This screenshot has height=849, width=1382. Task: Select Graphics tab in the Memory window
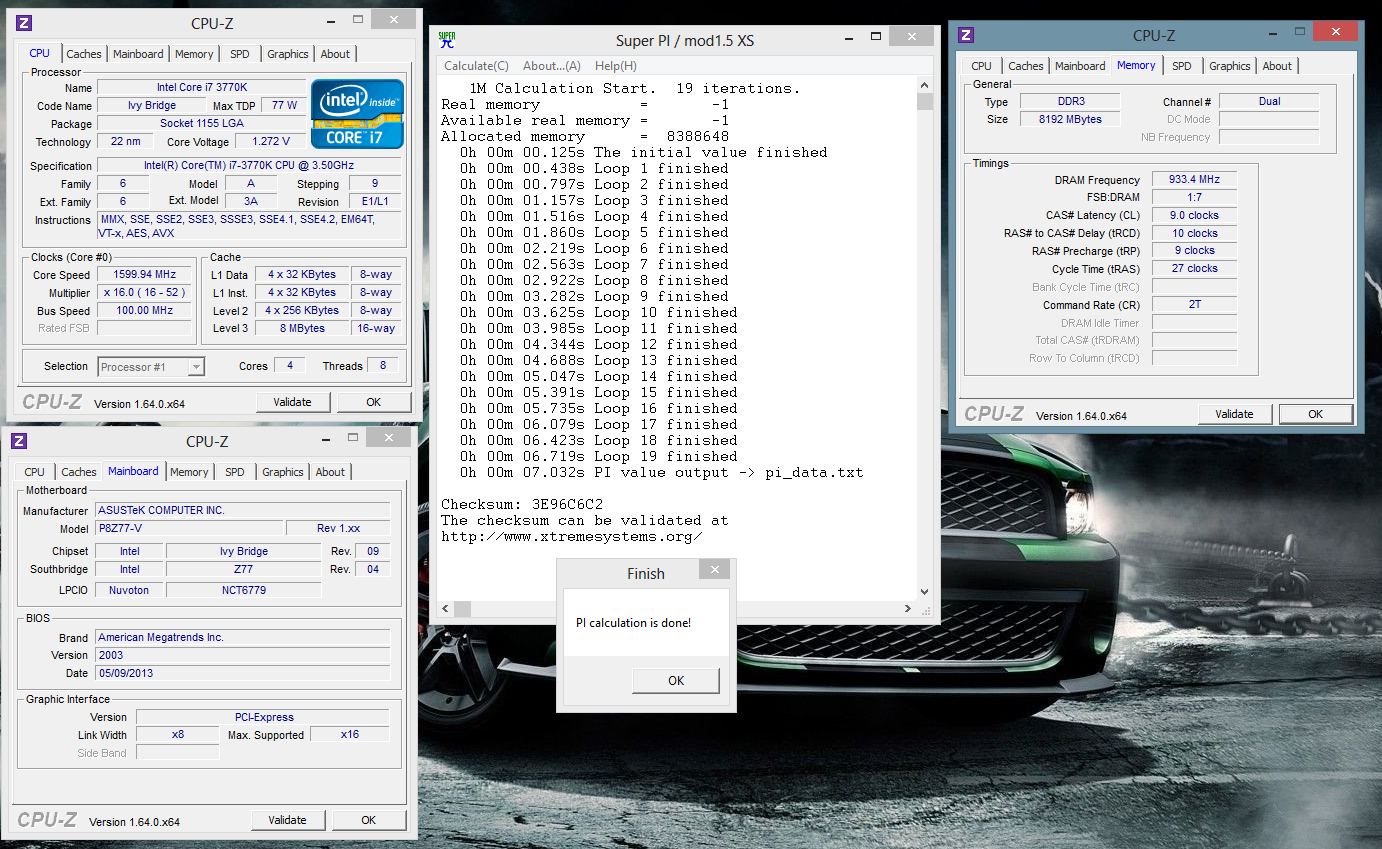(x=1230, y=66)
